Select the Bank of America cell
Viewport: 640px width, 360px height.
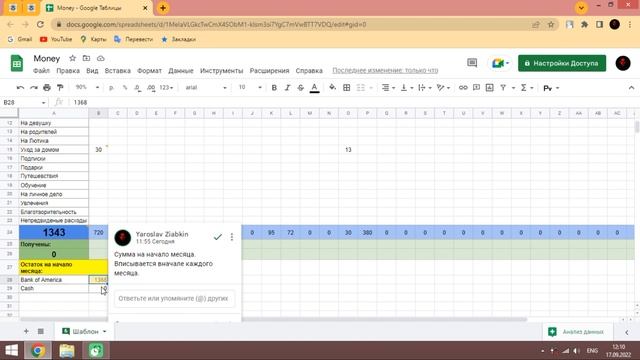click(53, 280)
